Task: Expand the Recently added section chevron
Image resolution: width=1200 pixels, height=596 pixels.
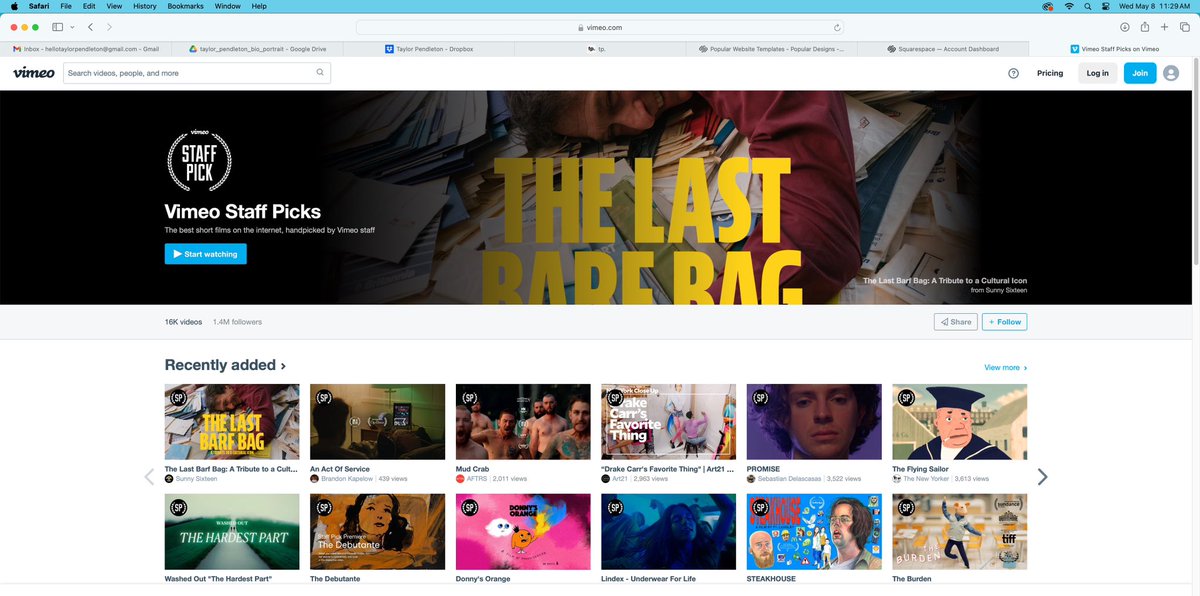Action: 283,366
